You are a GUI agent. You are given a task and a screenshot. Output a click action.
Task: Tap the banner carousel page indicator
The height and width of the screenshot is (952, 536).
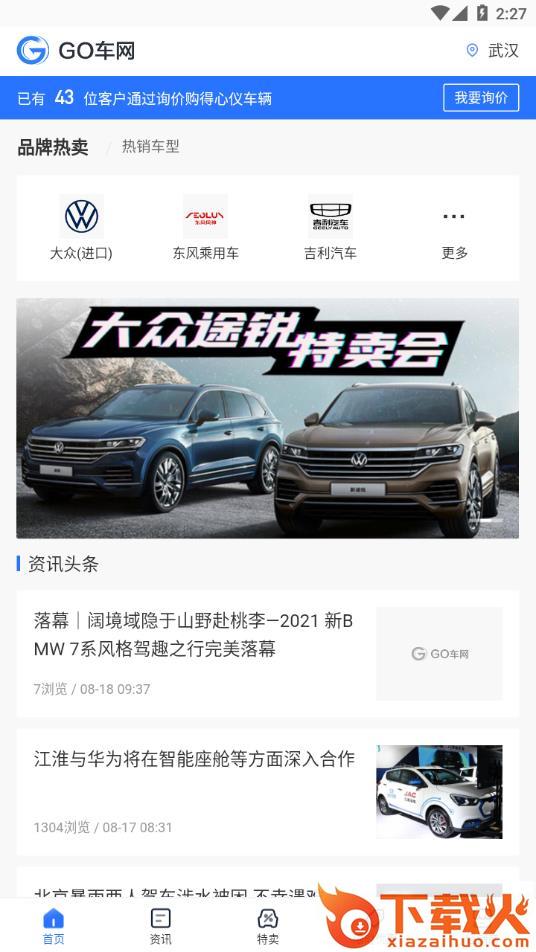tap(492, 520)
